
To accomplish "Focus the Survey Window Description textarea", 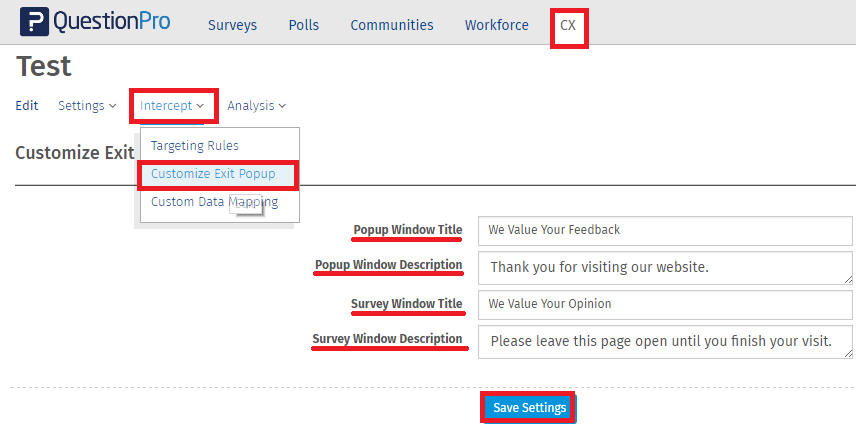I will click(x=664, y=341).
